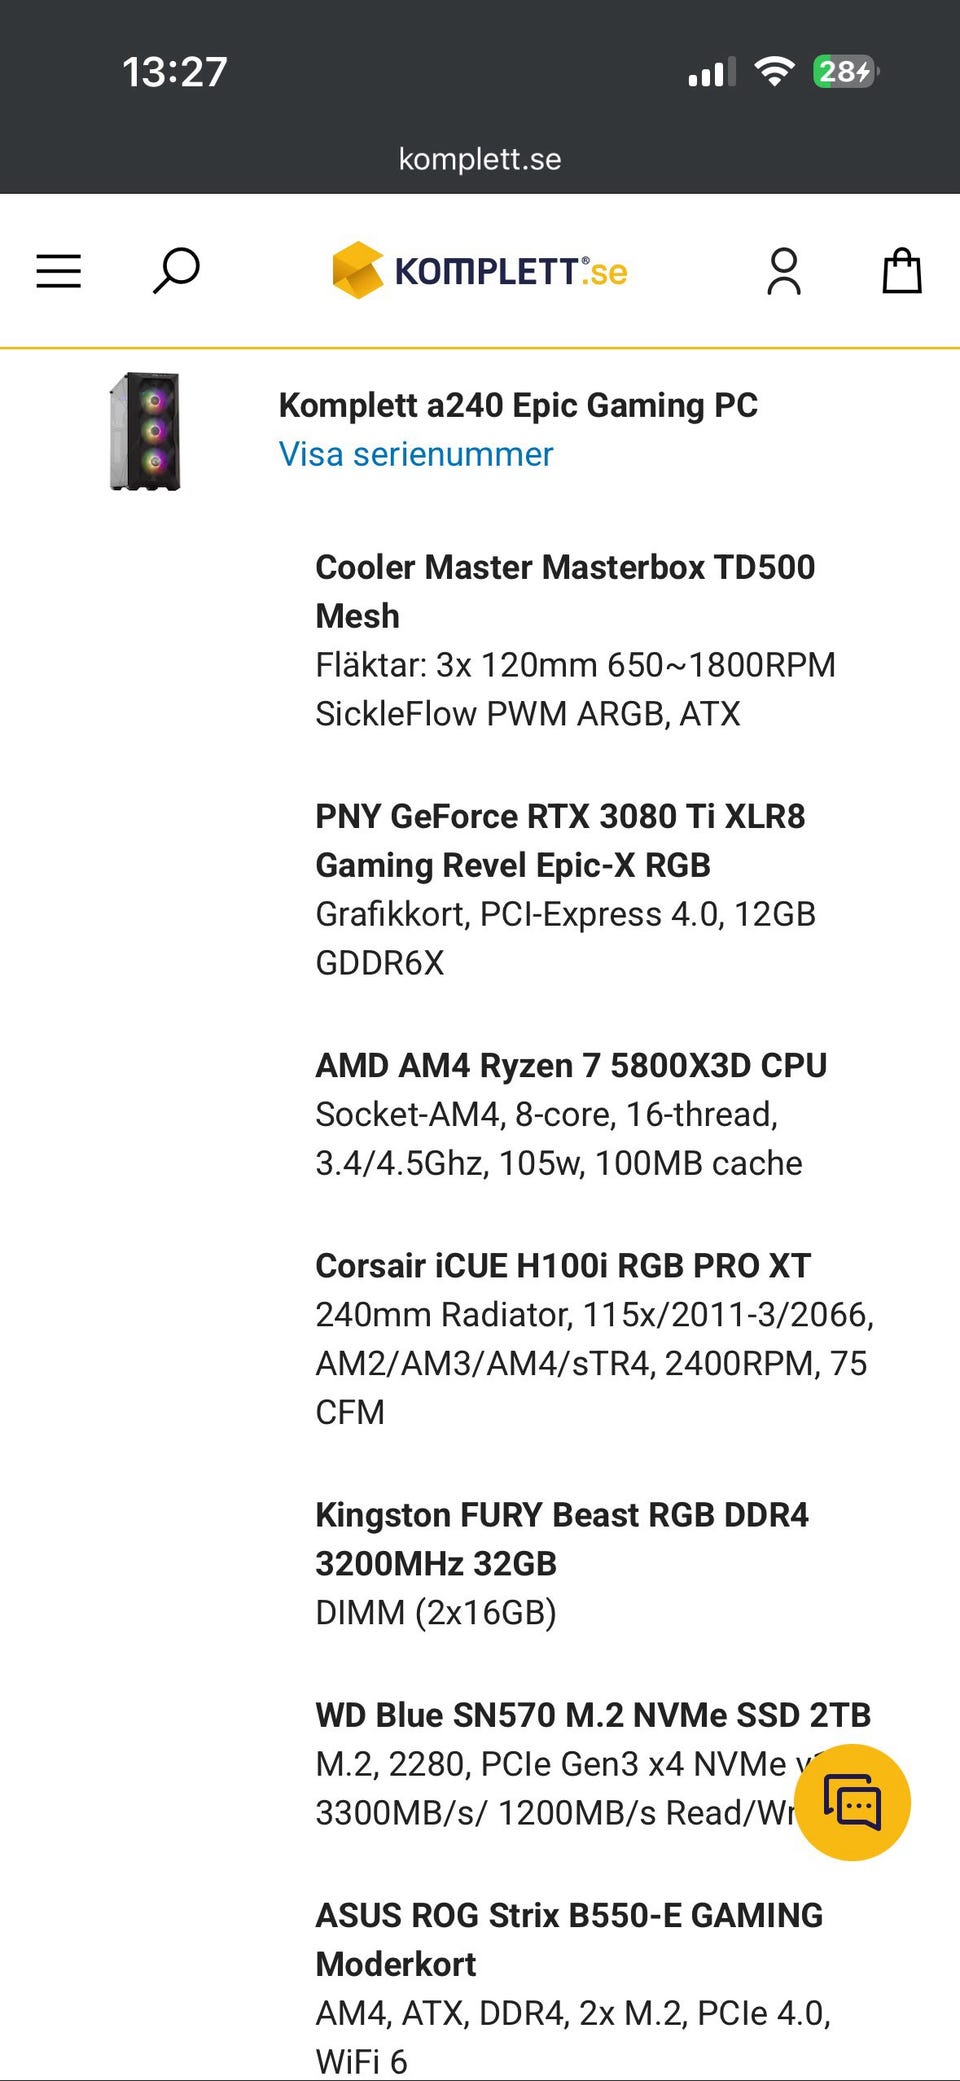Select Kingston FURY Beast RGB DDR4 item
This screenshot has height=2081, width=960.
coord(562,1538)
